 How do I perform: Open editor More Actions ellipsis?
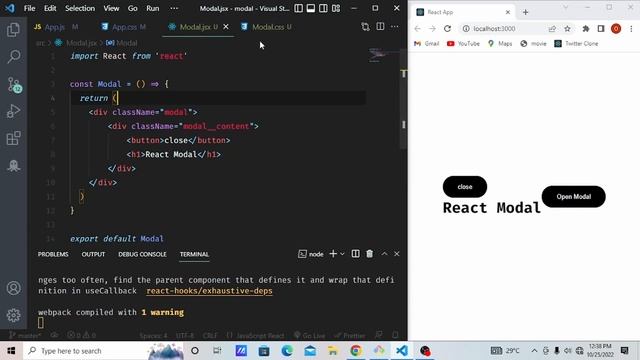click(x=395, y=27)
